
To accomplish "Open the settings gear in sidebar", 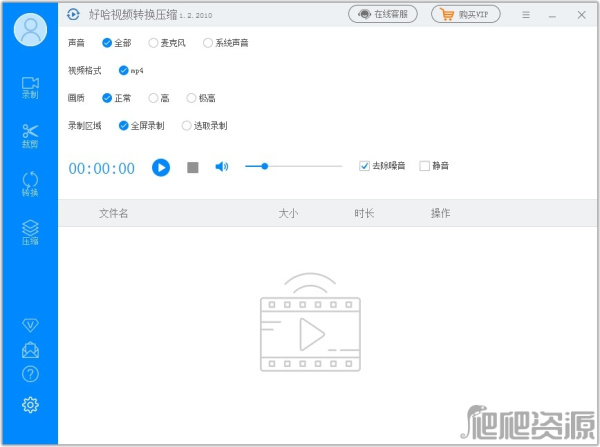I will [x=30, y=405].
